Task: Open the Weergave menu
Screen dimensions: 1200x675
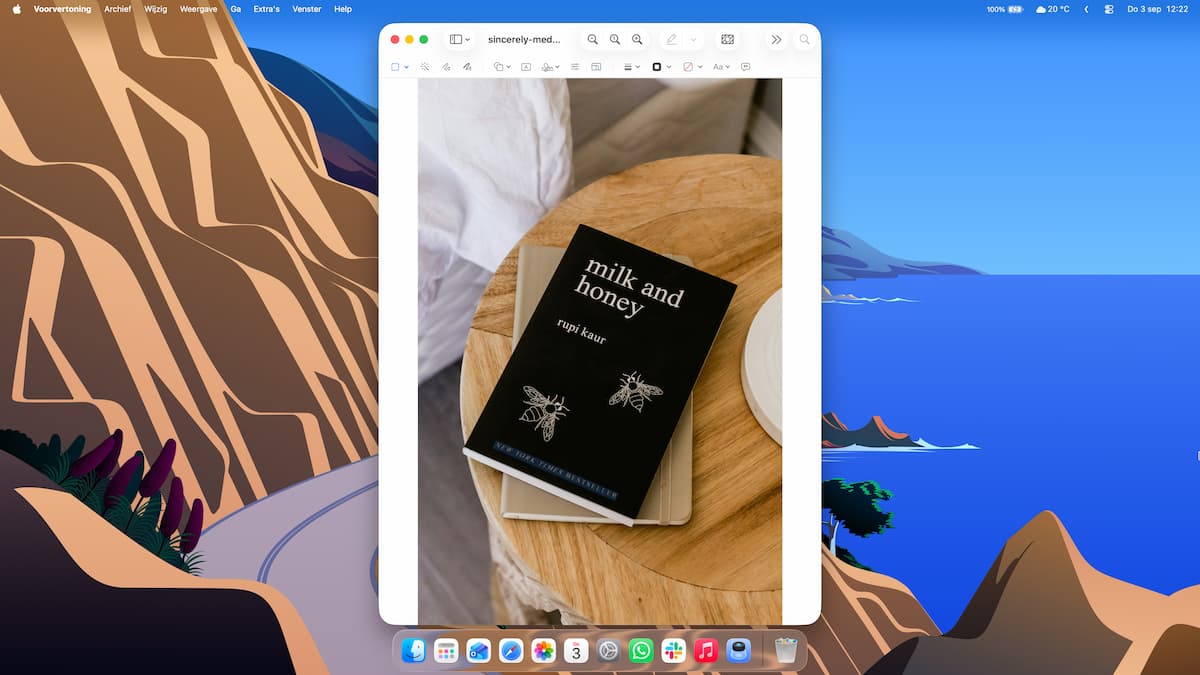Action: pyautogui.click(x=199, y=9)
